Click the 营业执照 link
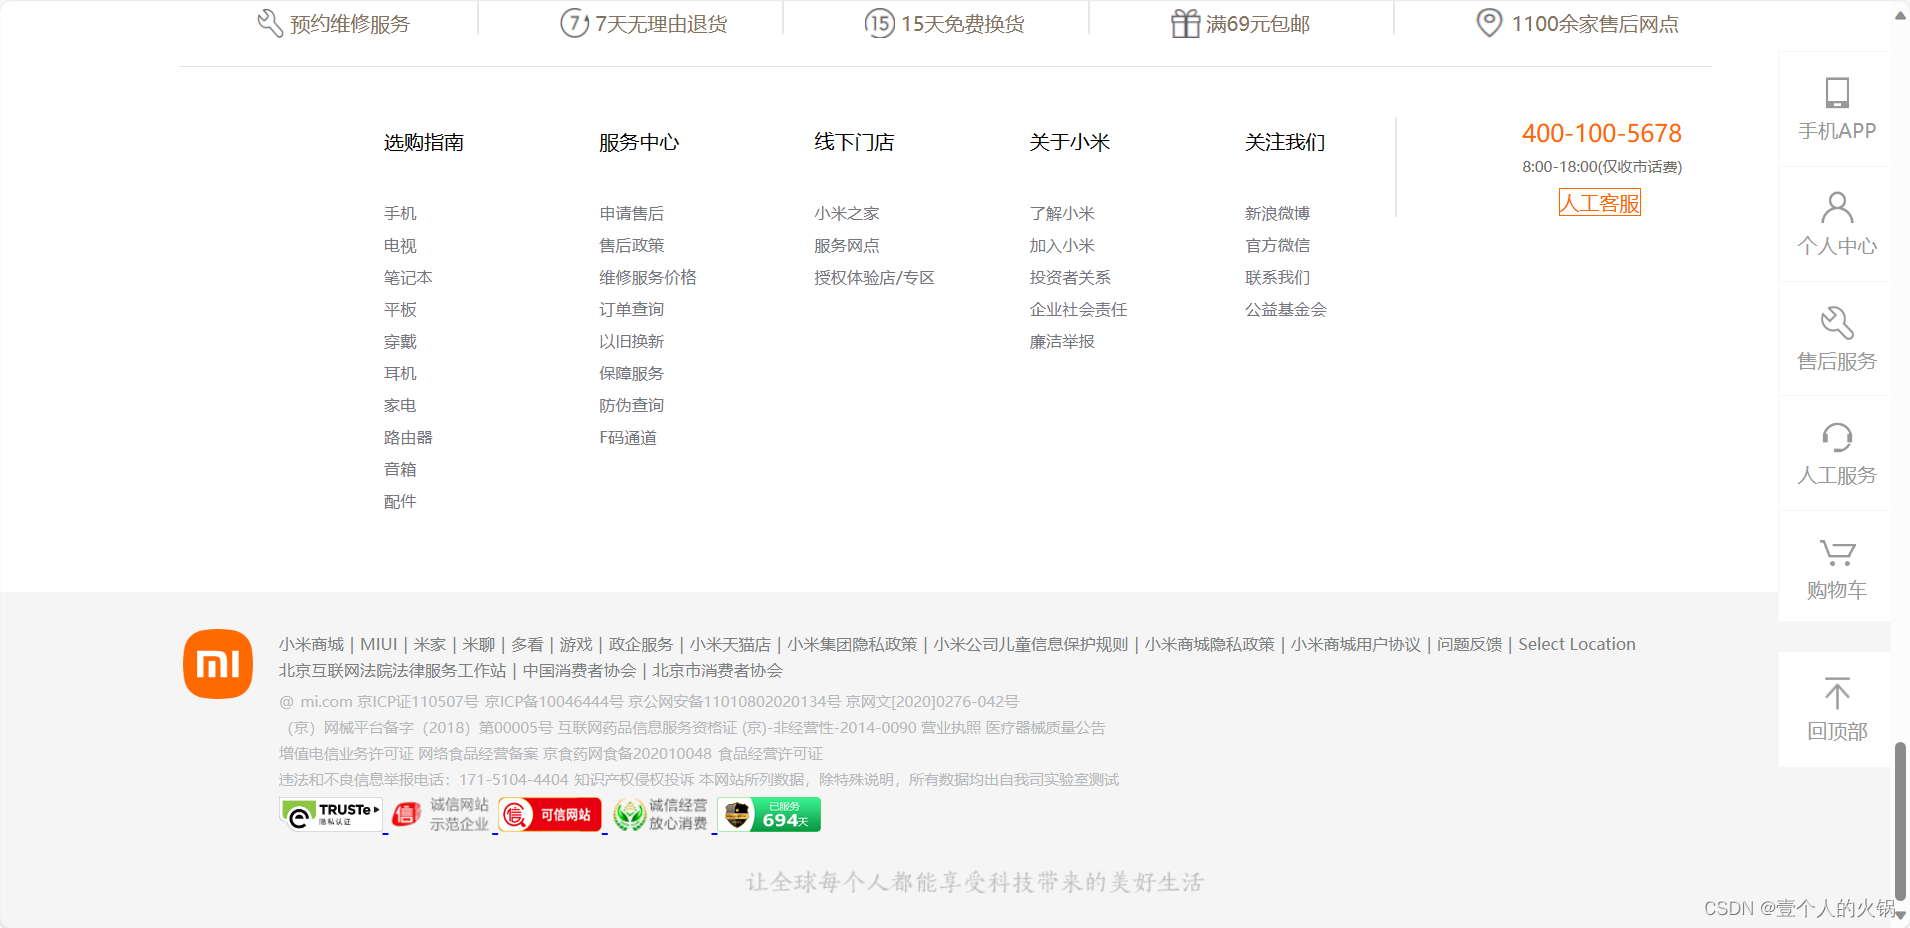 tap(951, 727)
